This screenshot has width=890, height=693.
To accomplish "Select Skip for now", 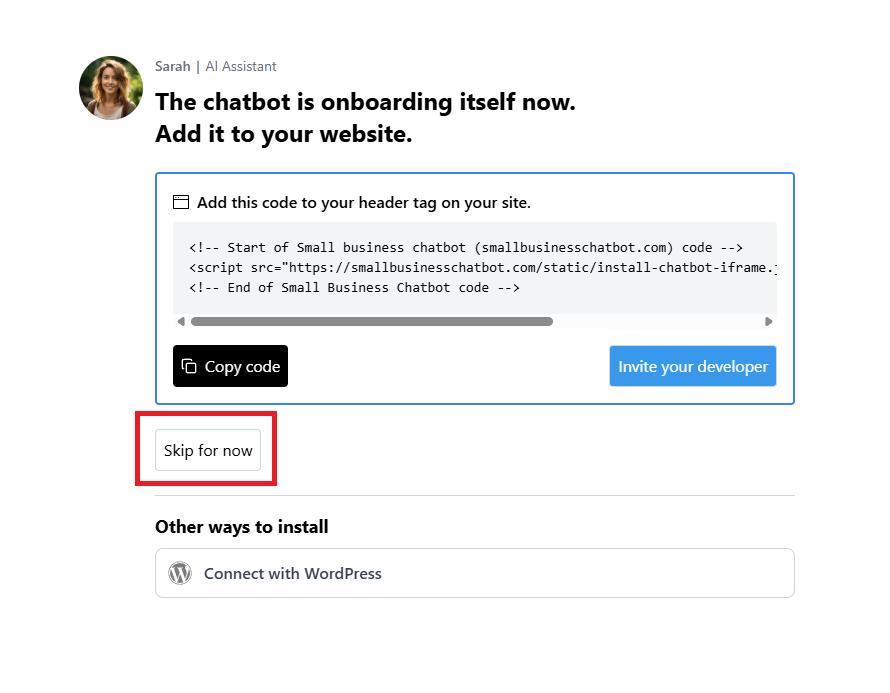I will point(208,450).
